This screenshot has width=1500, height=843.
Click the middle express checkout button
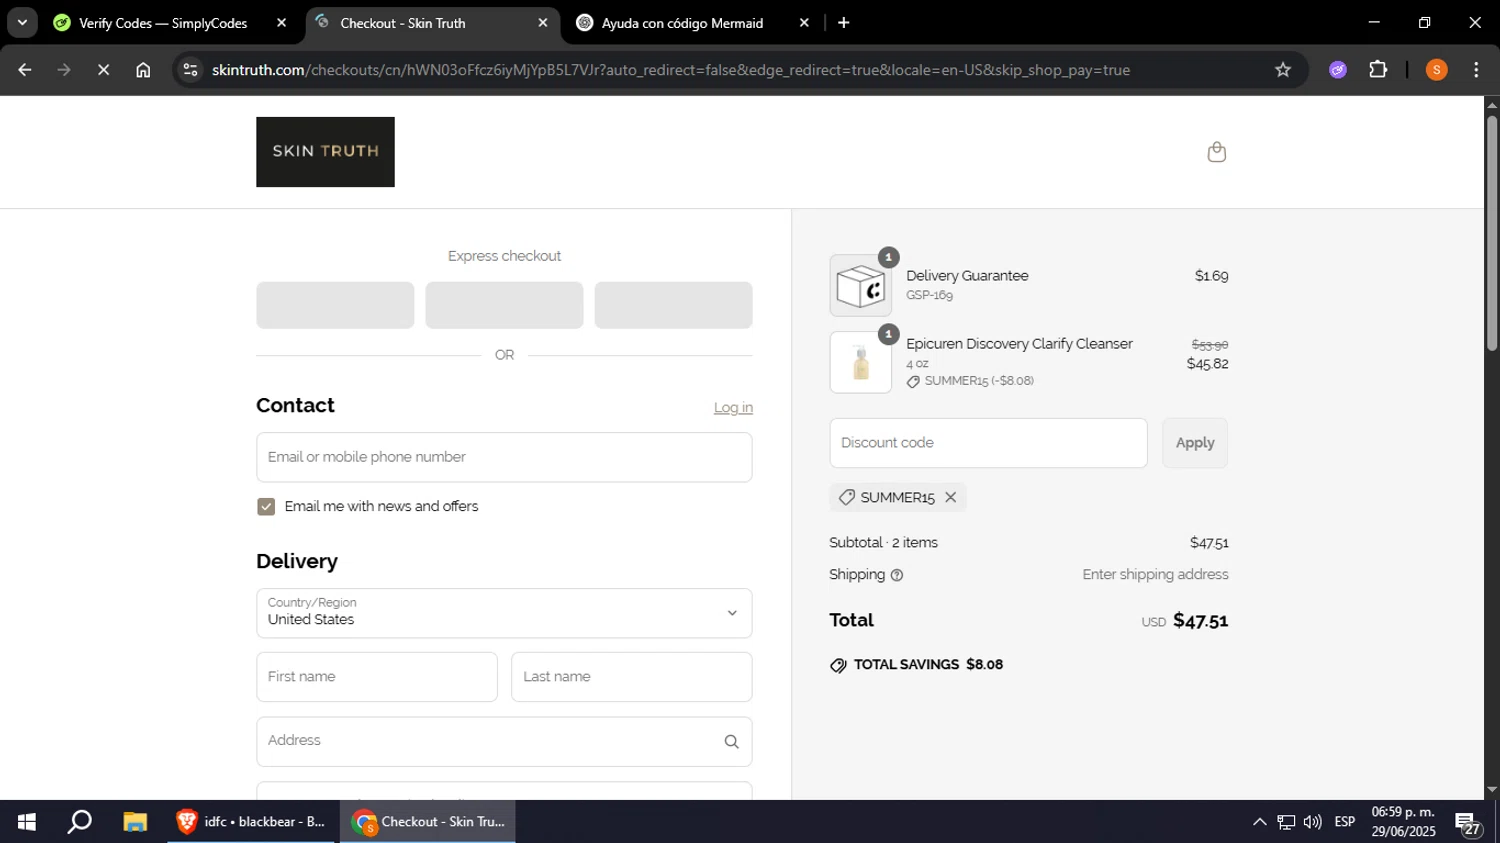tap(504, 305)
